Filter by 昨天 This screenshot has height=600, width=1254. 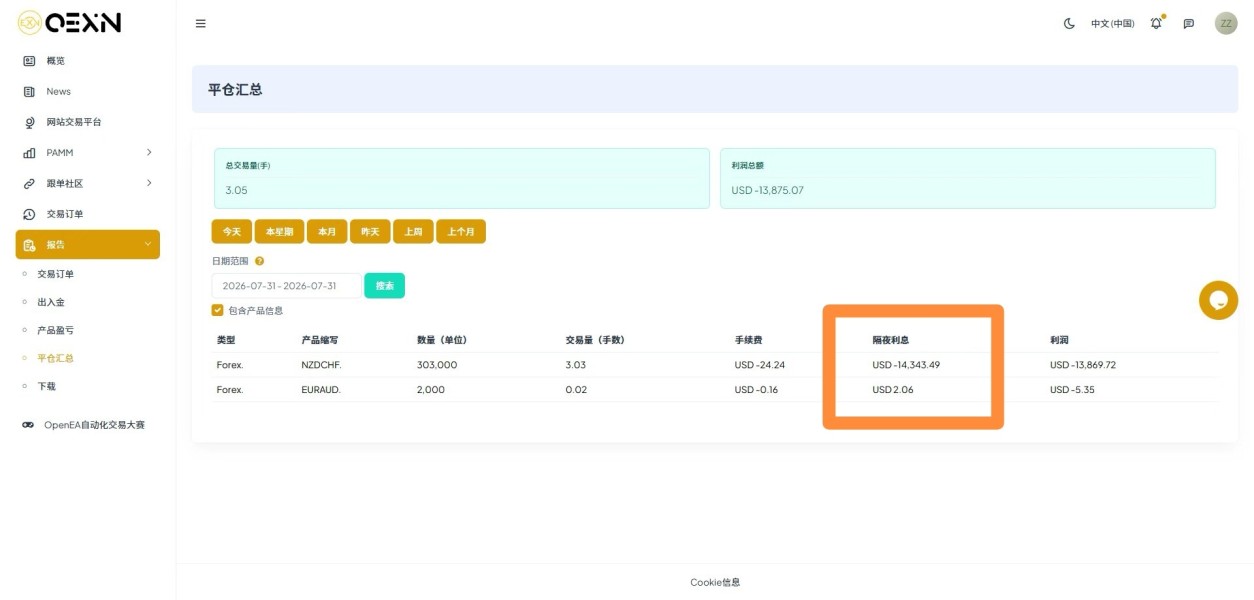[370, 231]
